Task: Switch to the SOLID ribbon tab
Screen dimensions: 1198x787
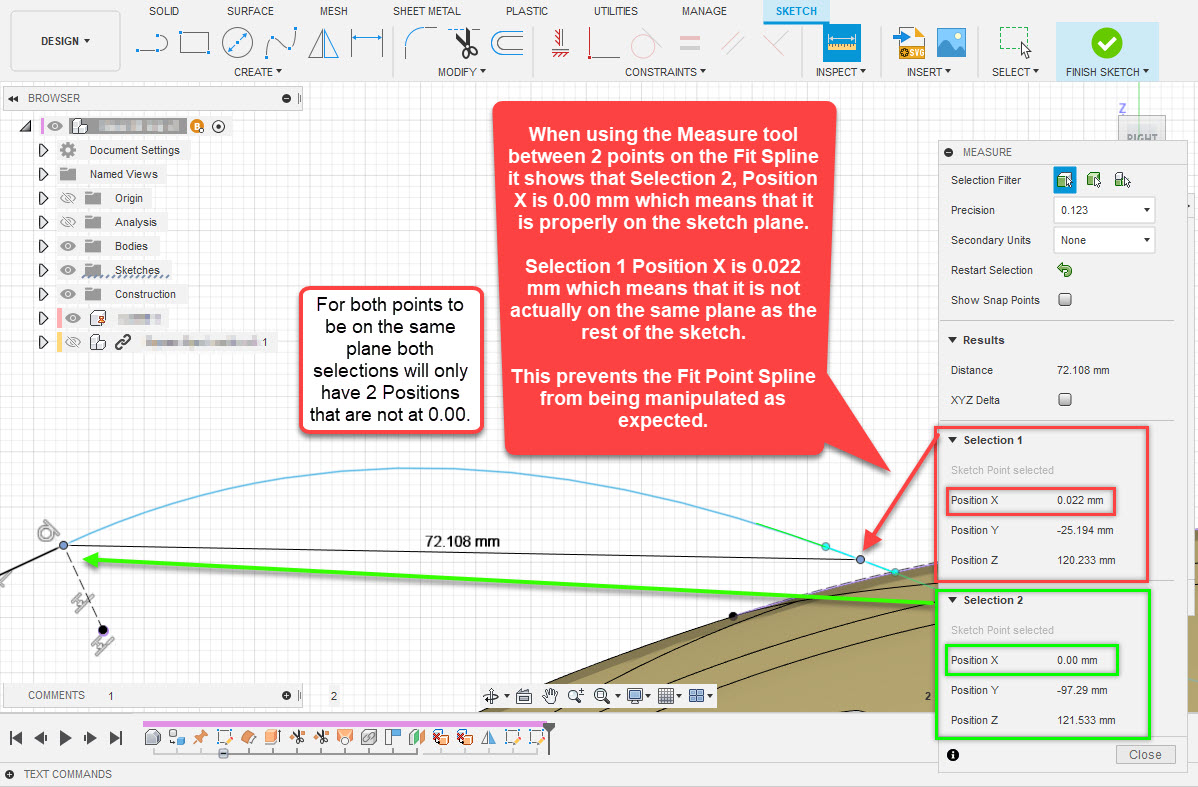Action: tap(163, 11)
